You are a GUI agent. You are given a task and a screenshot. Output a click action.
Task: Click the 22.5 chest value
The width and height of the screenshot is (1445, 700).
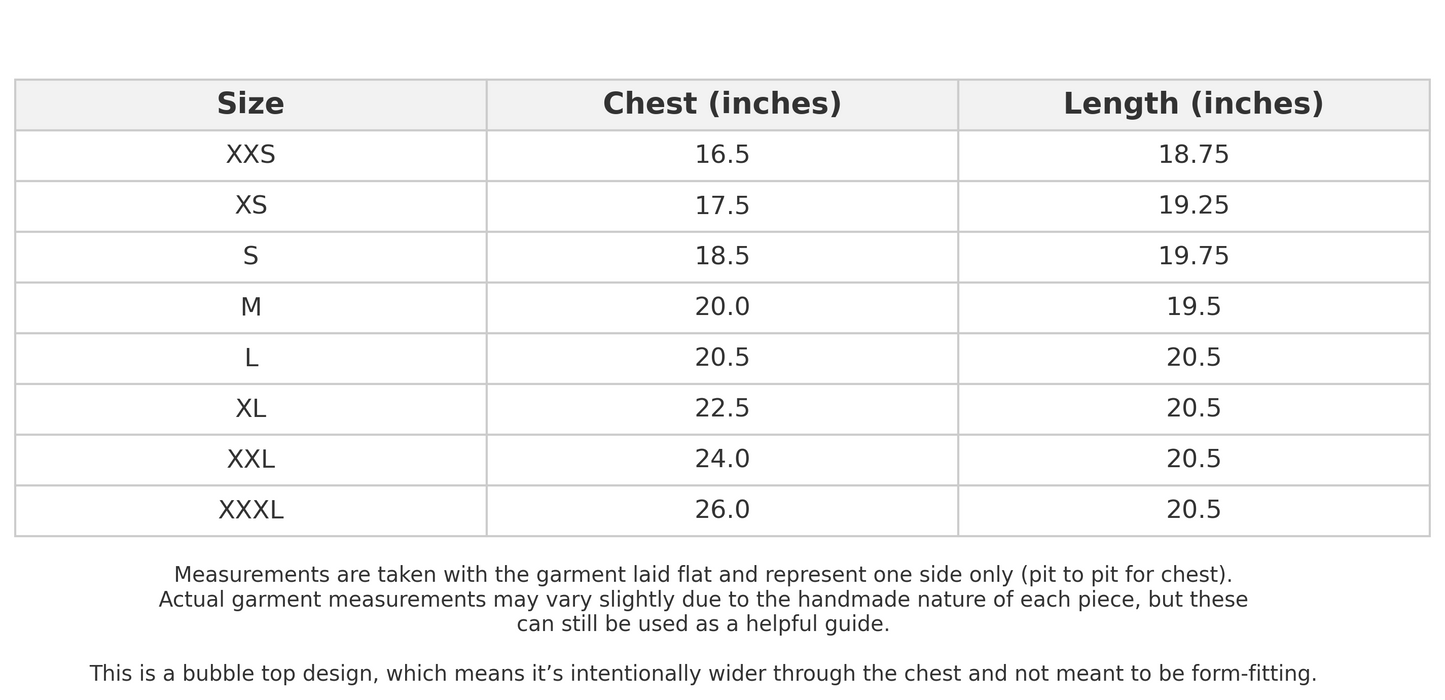pos(722,409)
